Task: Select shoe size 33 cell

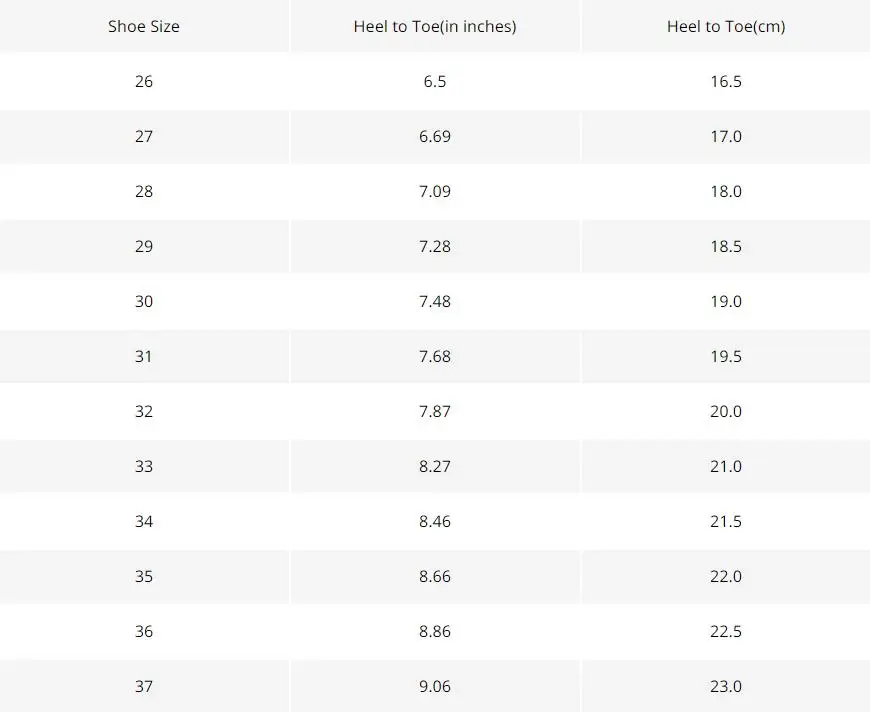Action: [x=144, y=466]
